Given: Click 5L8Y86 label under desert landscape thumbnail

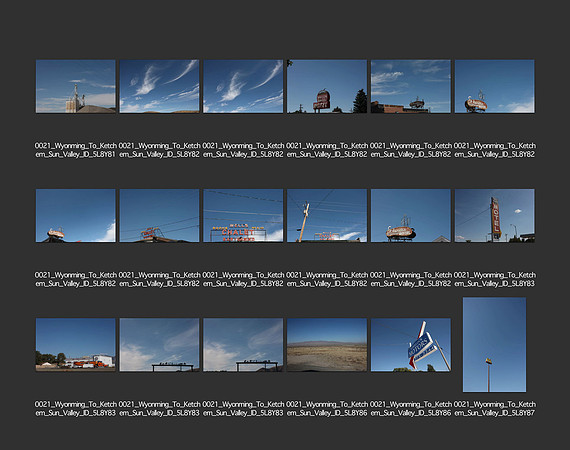Looking at the screenshot, I should pyautogui.click(x=327, y=409).
